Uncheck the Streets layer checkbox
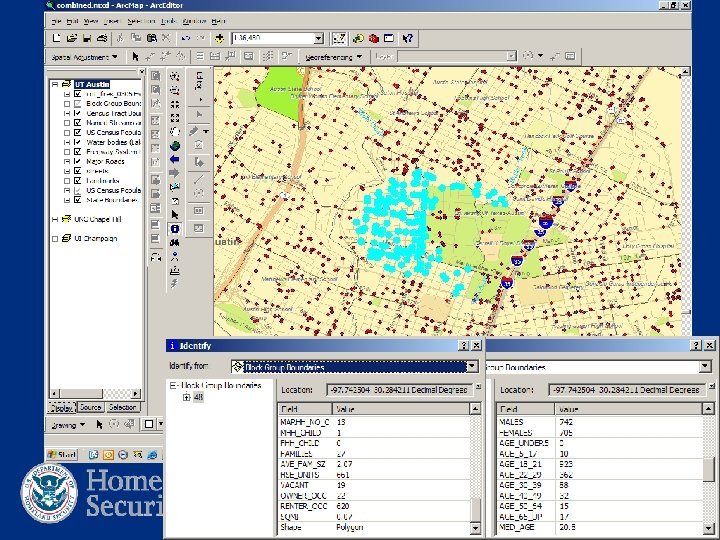Screen dimensions: 720x540 (77, 171)
